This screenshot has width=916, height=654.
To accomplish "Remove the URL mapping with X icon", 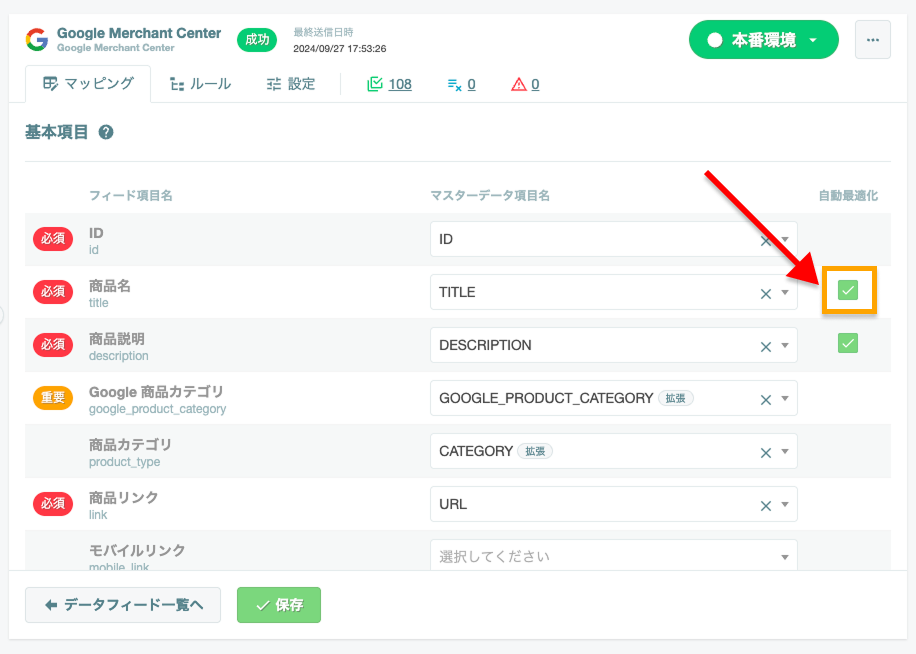I will coord(766,506).
